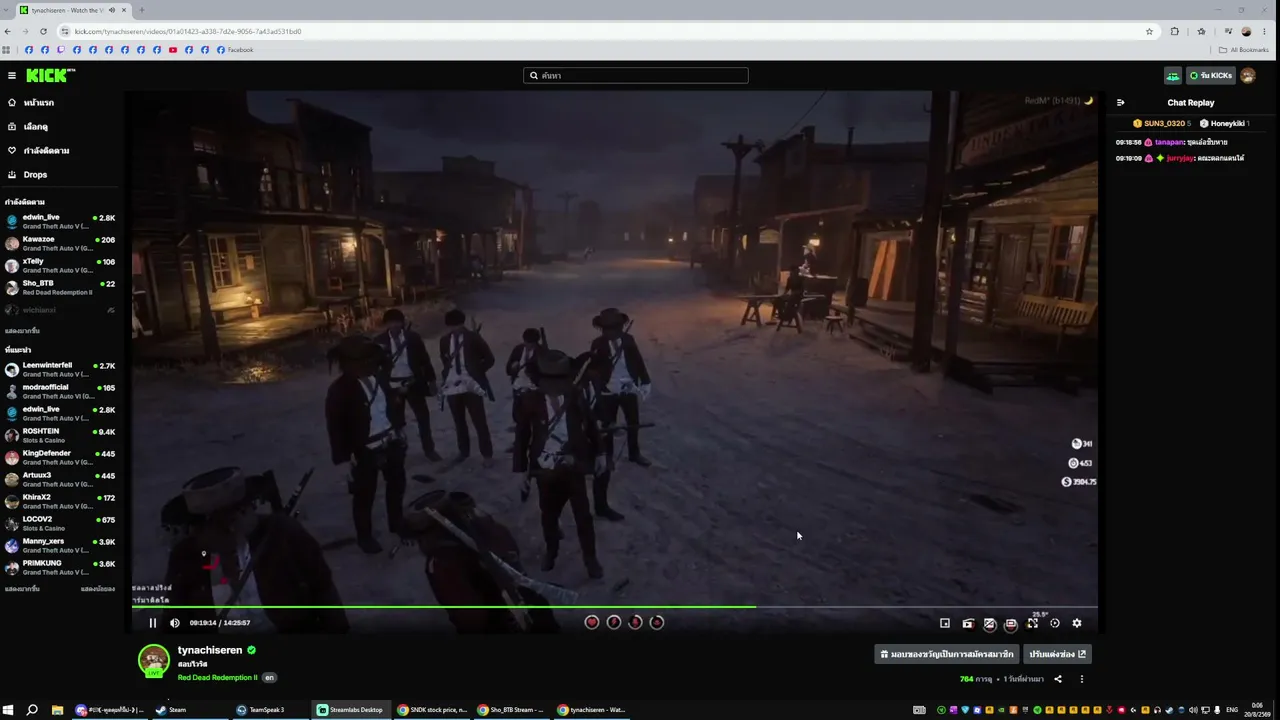Screen dimensions: 1280x720
Task: Open the user profile avatar menu
Action: tap(1248, 75)
